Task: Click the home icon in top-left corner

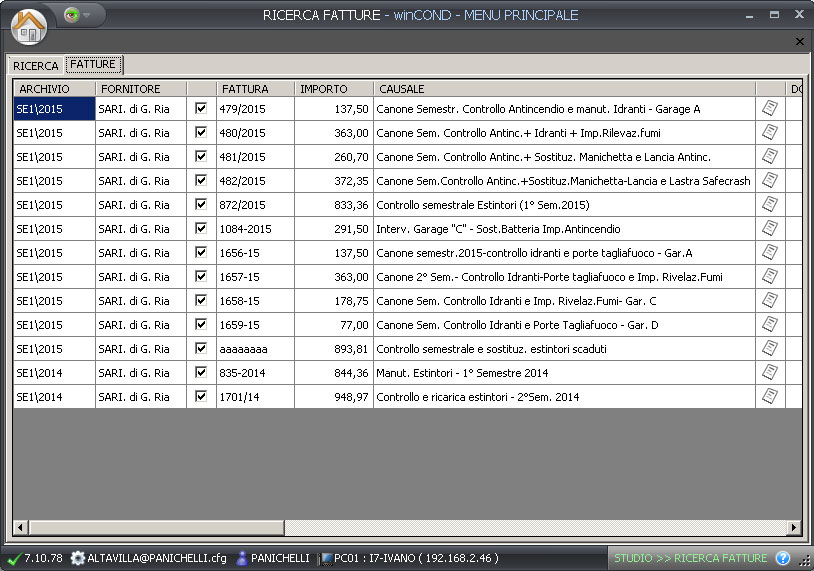Action: coord(29,25)
